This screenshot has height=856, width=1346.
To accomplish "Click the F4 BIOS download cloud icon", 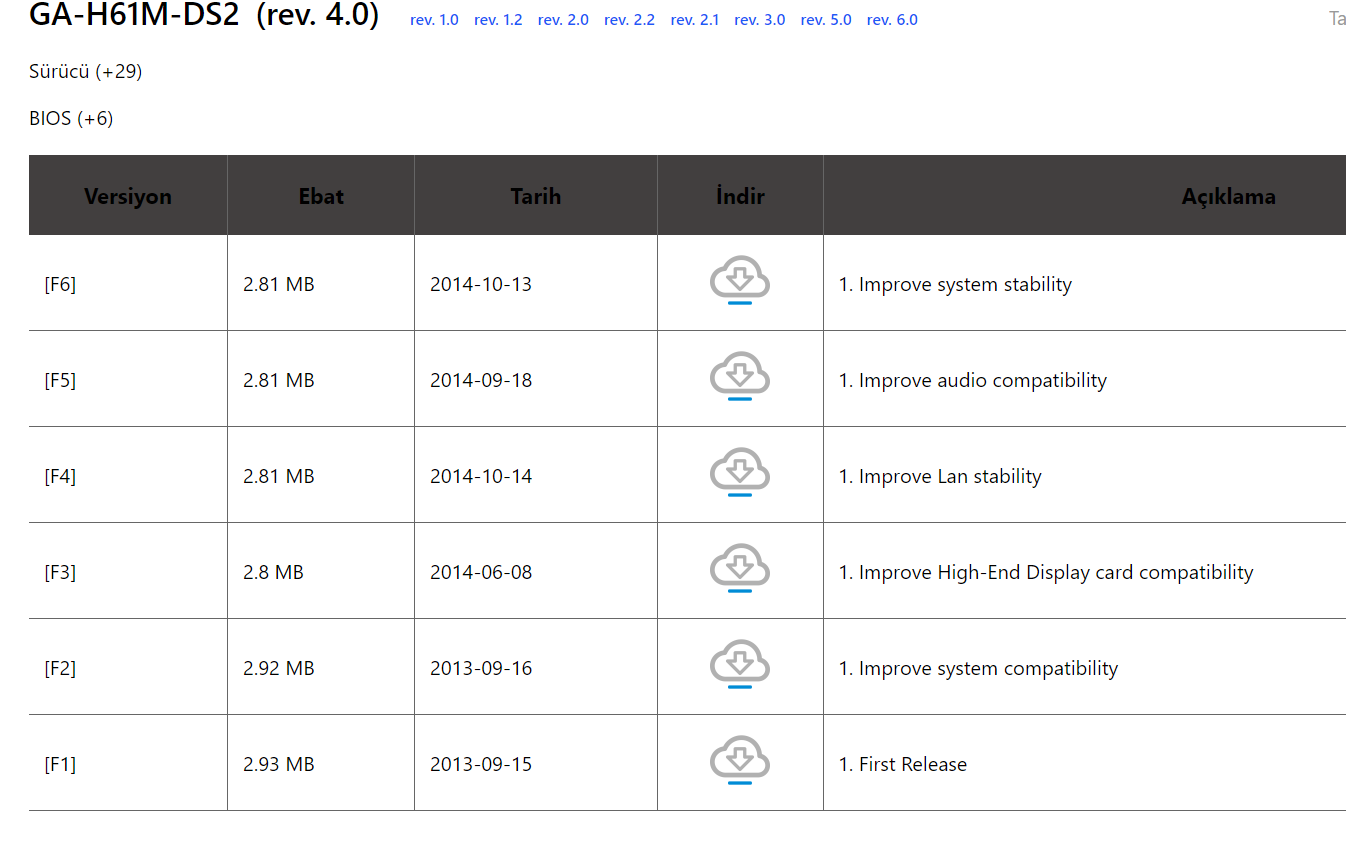I will point(740,473).
